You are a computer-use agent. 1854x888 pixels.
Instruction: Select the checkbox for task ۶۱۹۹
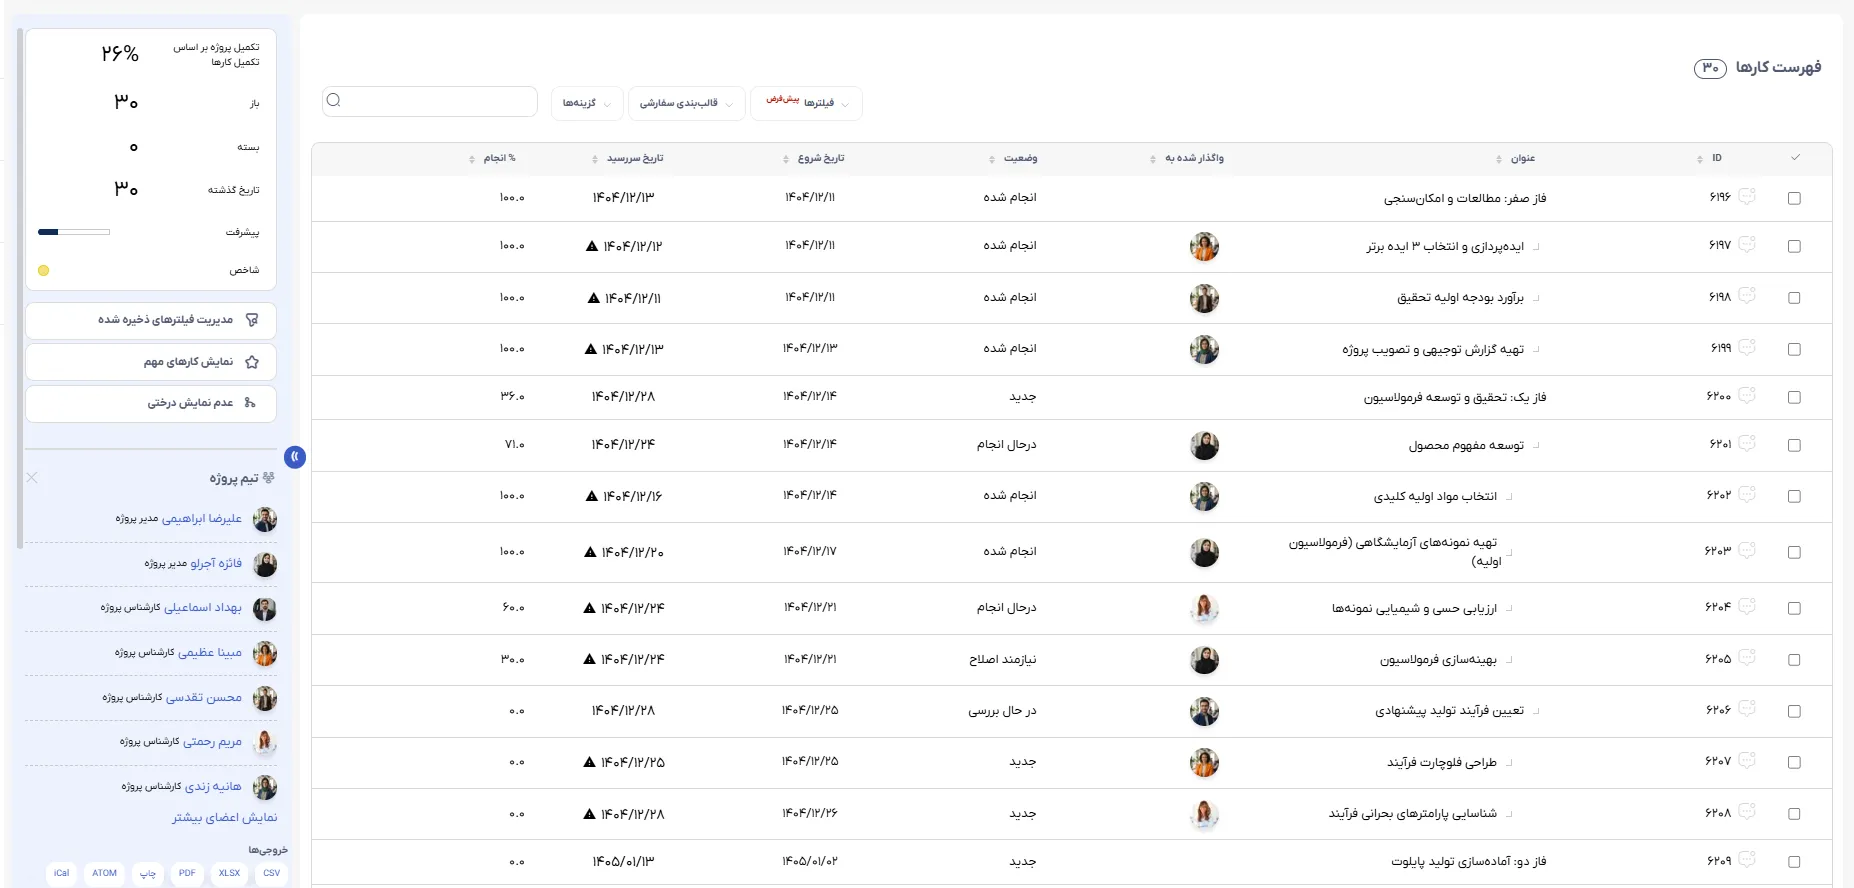point(1794,349)
